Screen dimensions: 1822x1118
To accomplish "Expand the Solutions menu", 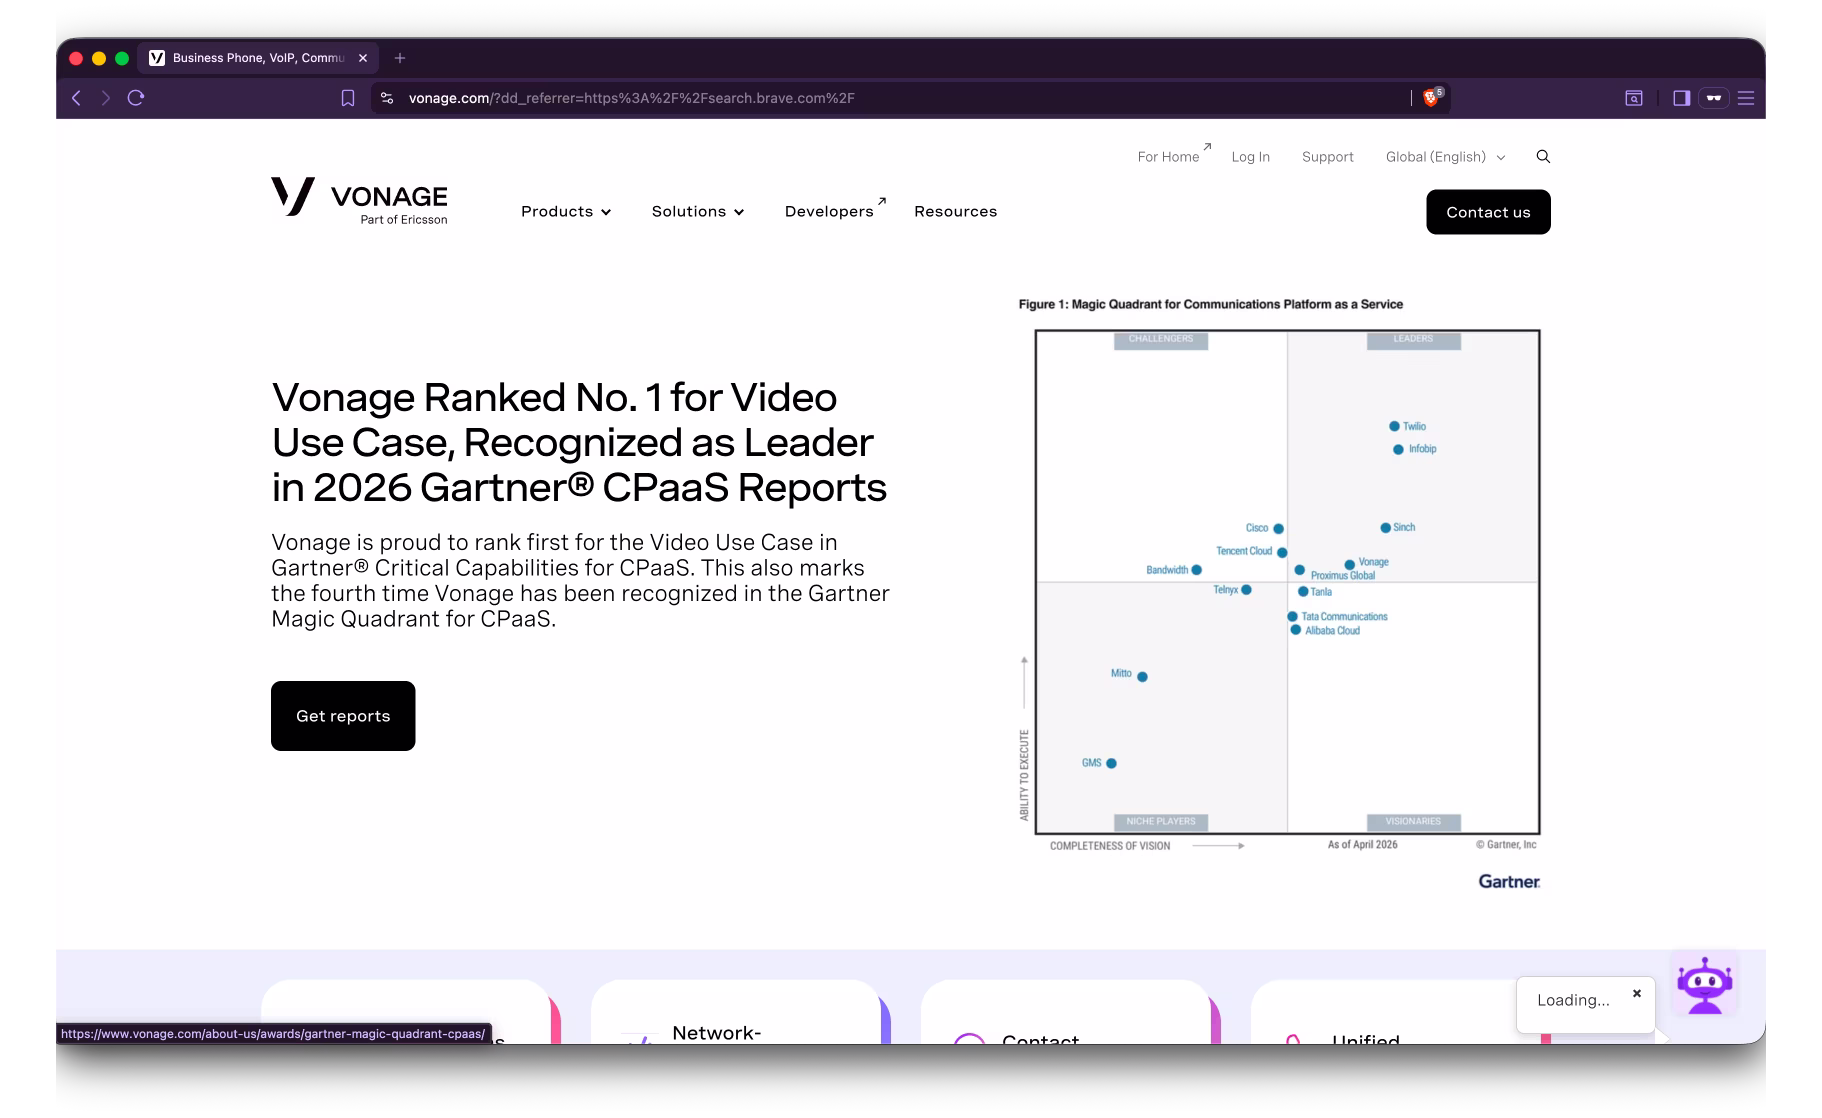I will [x=698, y=211].
